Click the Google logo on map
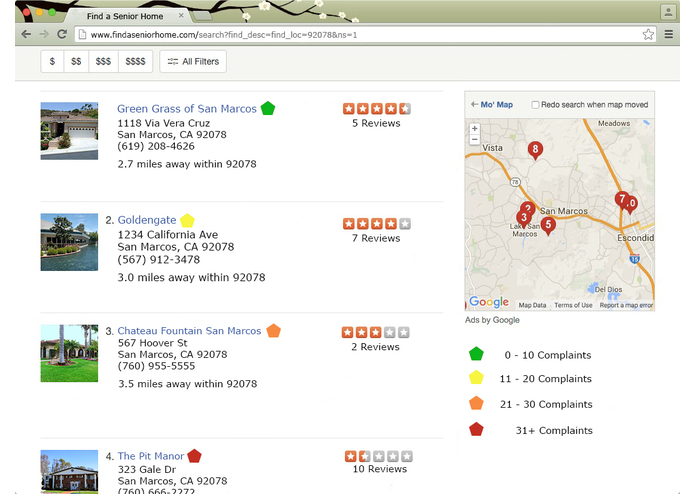Image resolution: width=695 pixels, height=494 pixels. point(489,302)
